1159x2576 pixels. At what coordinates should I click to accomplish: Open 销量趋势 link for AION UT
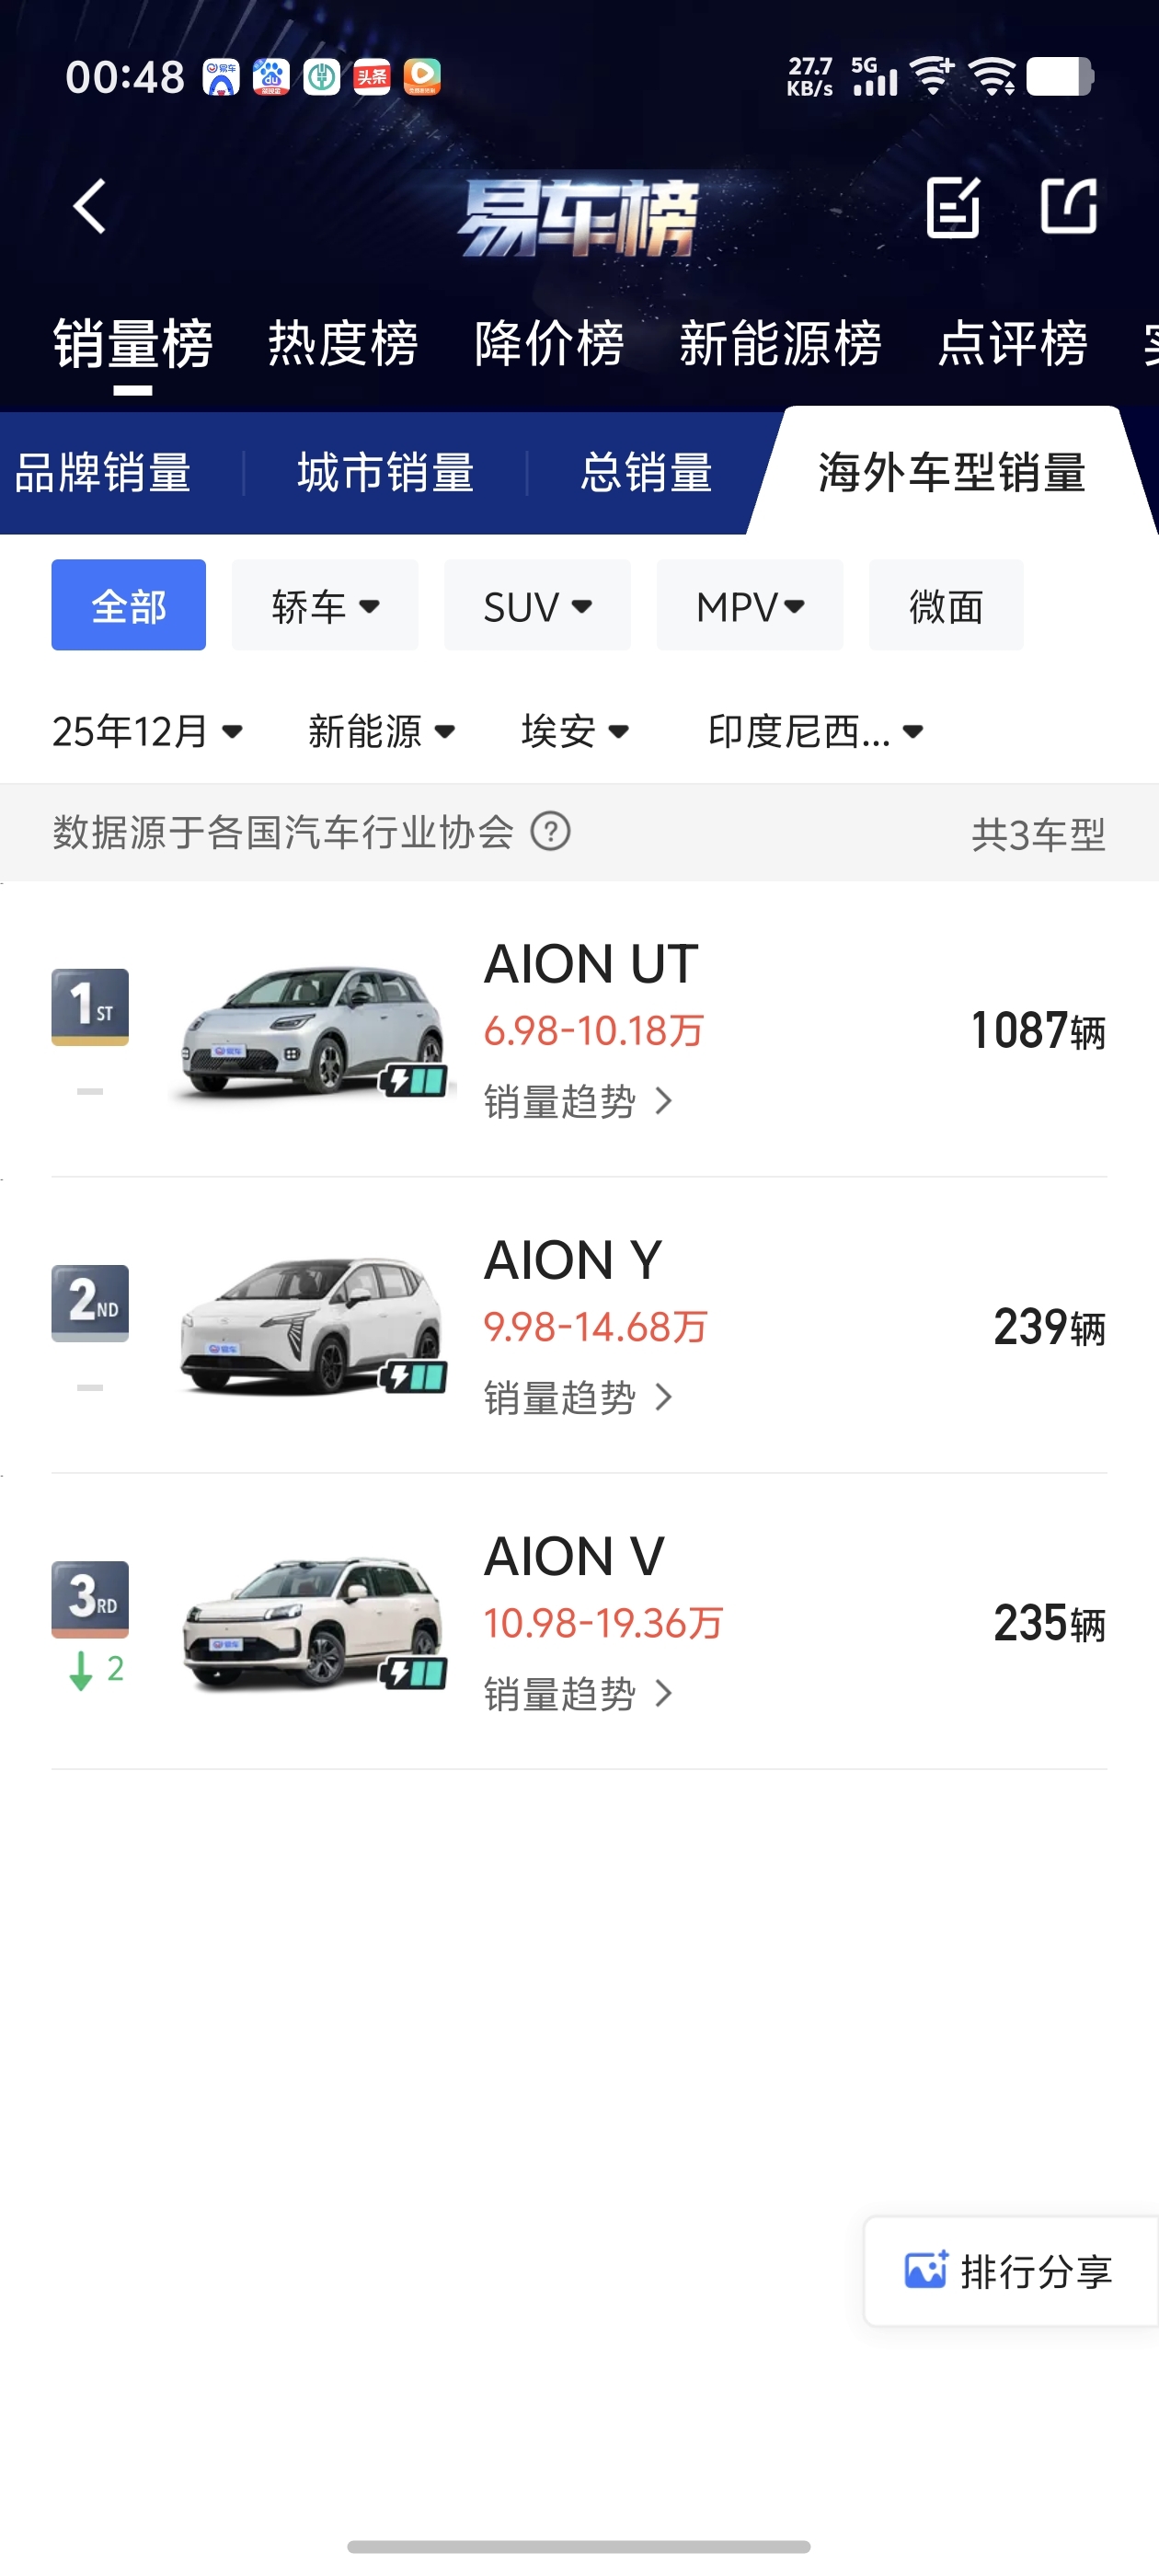coord(578,1101)
